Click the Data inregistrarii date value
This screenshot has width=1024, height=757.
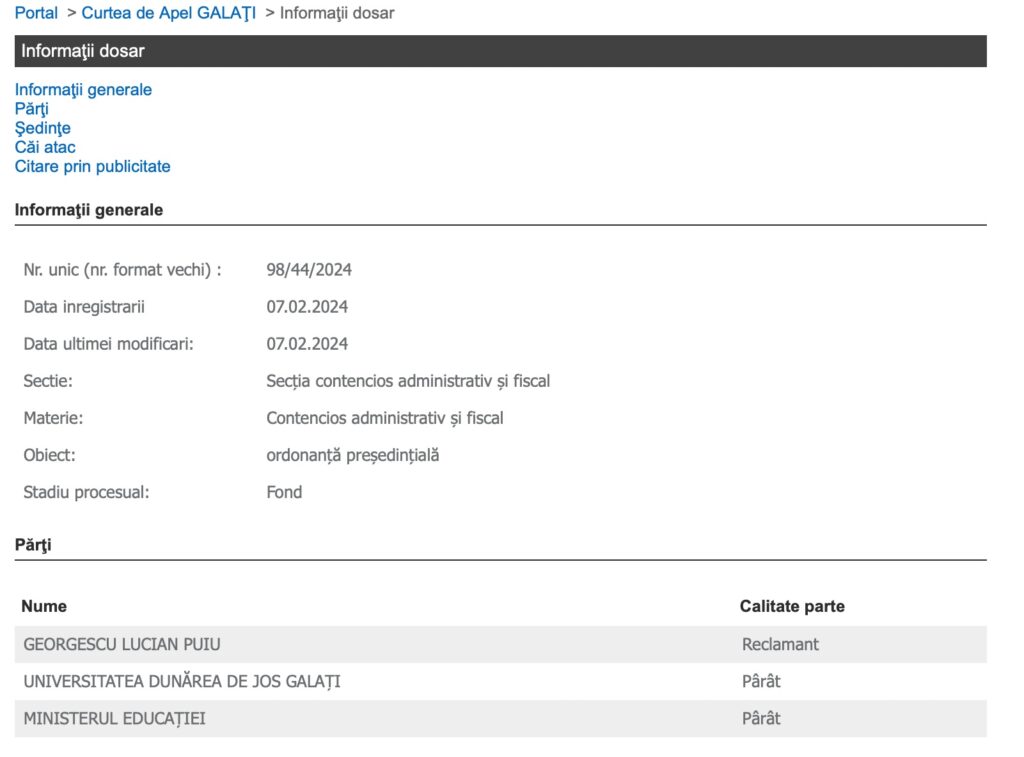coord(307,307)
